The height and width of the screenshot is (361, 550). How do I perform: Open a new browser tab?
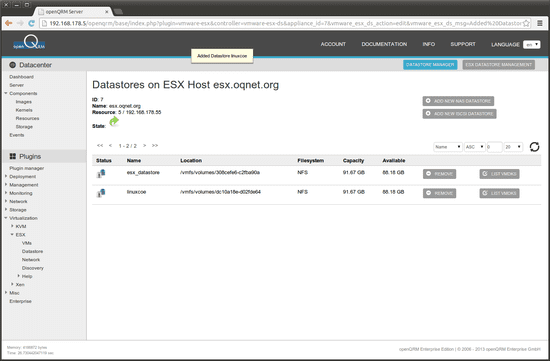[118, 12]
